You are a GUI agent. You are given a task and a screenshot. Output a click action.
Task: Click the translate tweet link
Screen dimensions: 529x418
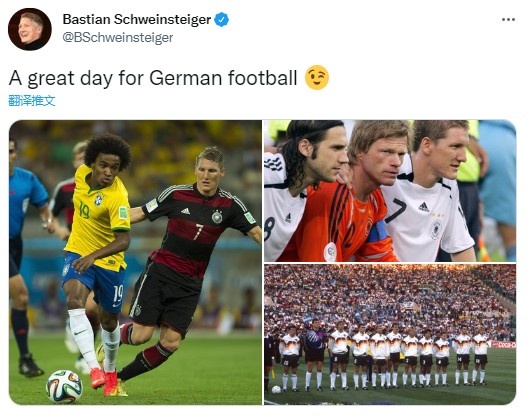coord(32,101)
